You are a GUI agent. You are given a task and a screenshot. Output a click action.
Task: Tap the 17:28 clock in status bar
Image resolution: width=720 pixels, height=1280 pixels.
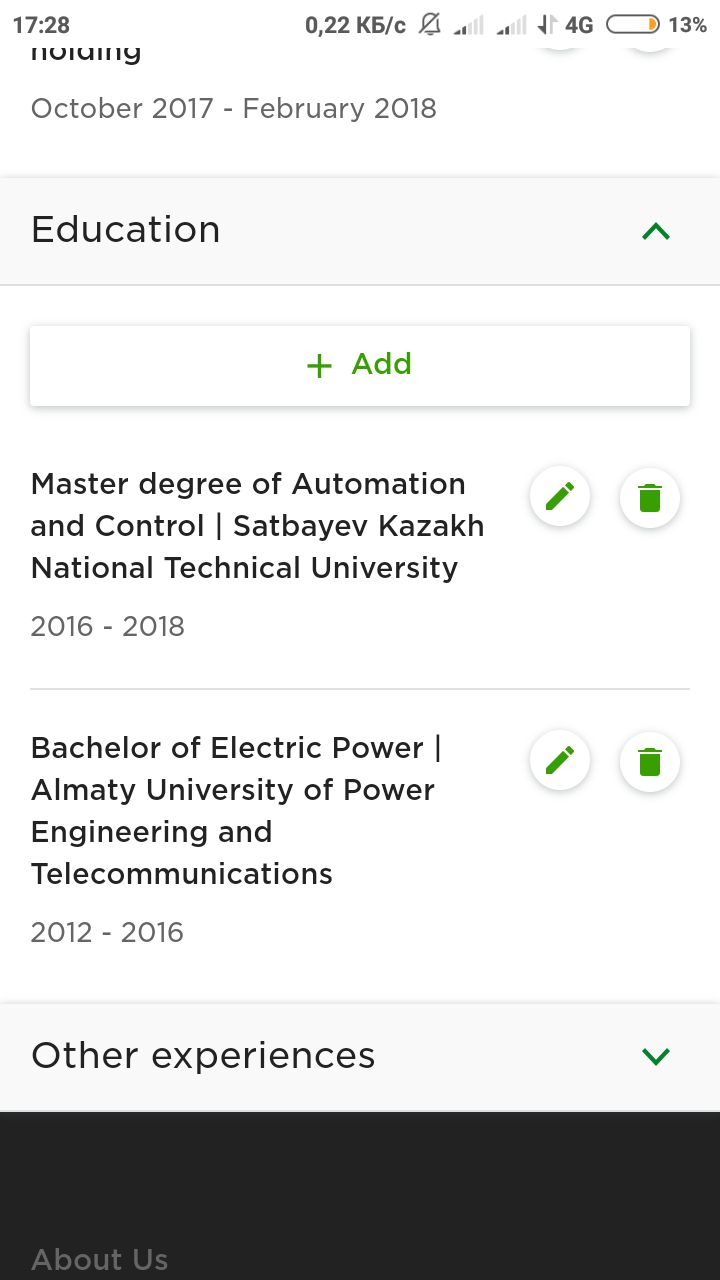(x=42, y=25)
